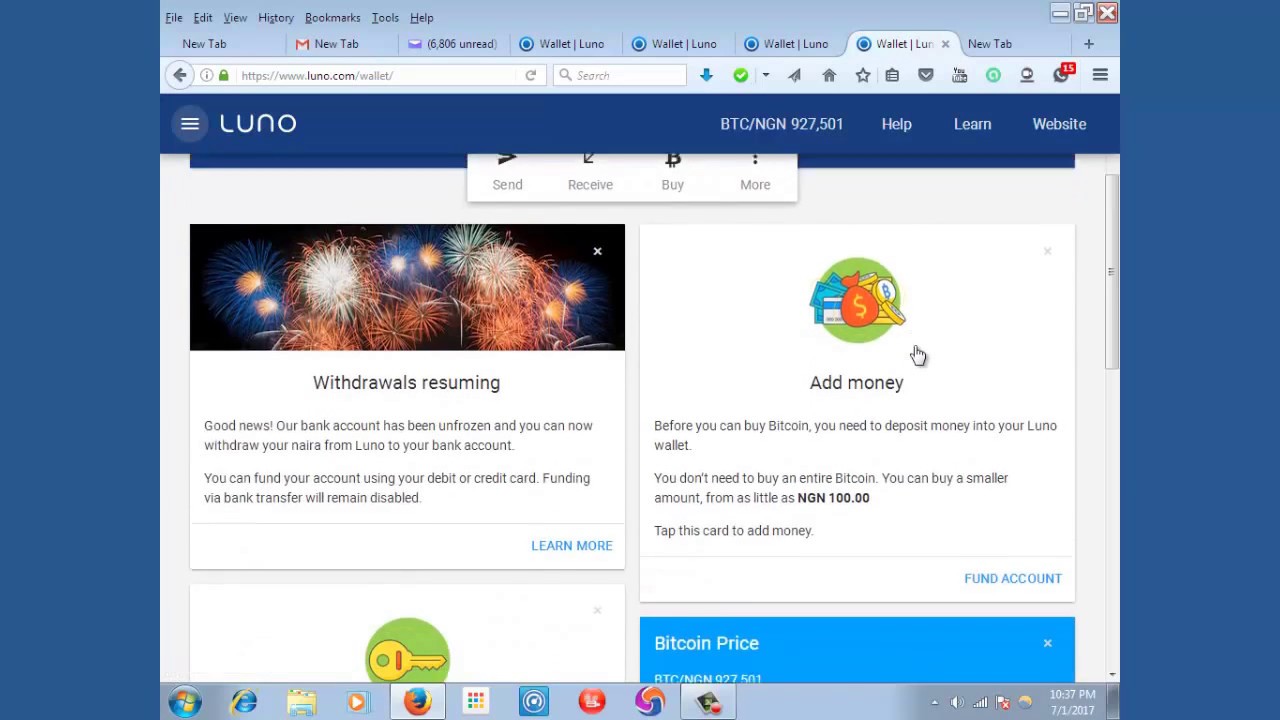Image resolution: width=1280 pixels, height=720 pixels.
Task: Click the page vertical scrollbar
Action: click(1111, 272)
